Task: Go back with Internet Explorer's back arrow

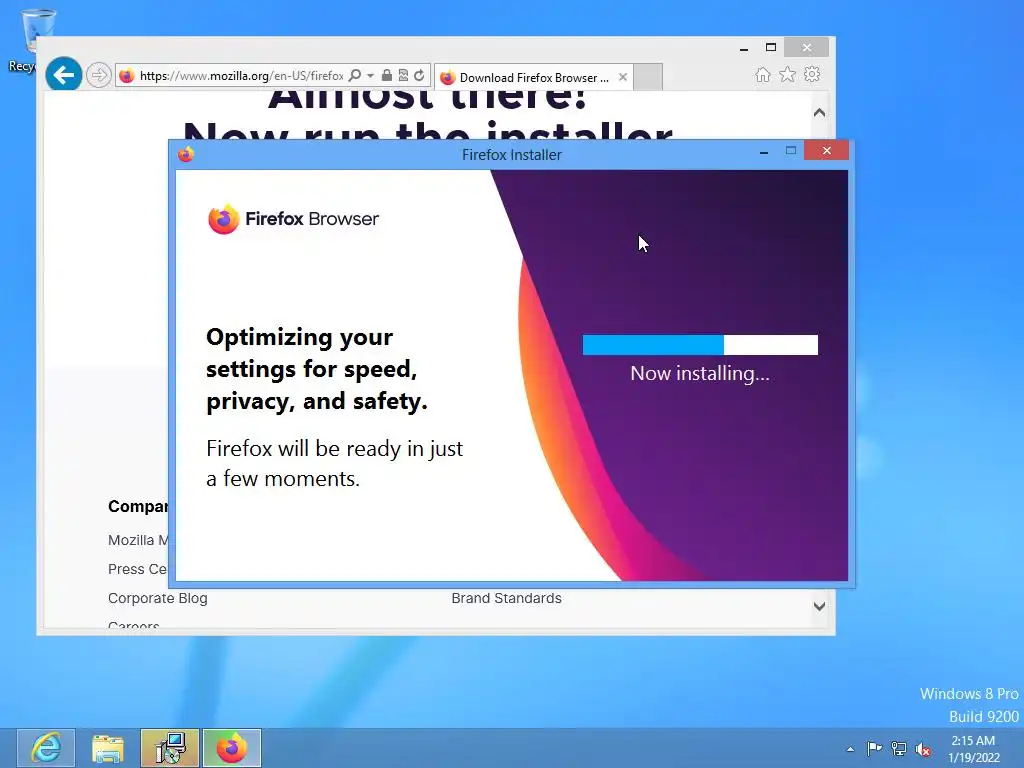Action: pyautogui.click(x=63, y=75)
